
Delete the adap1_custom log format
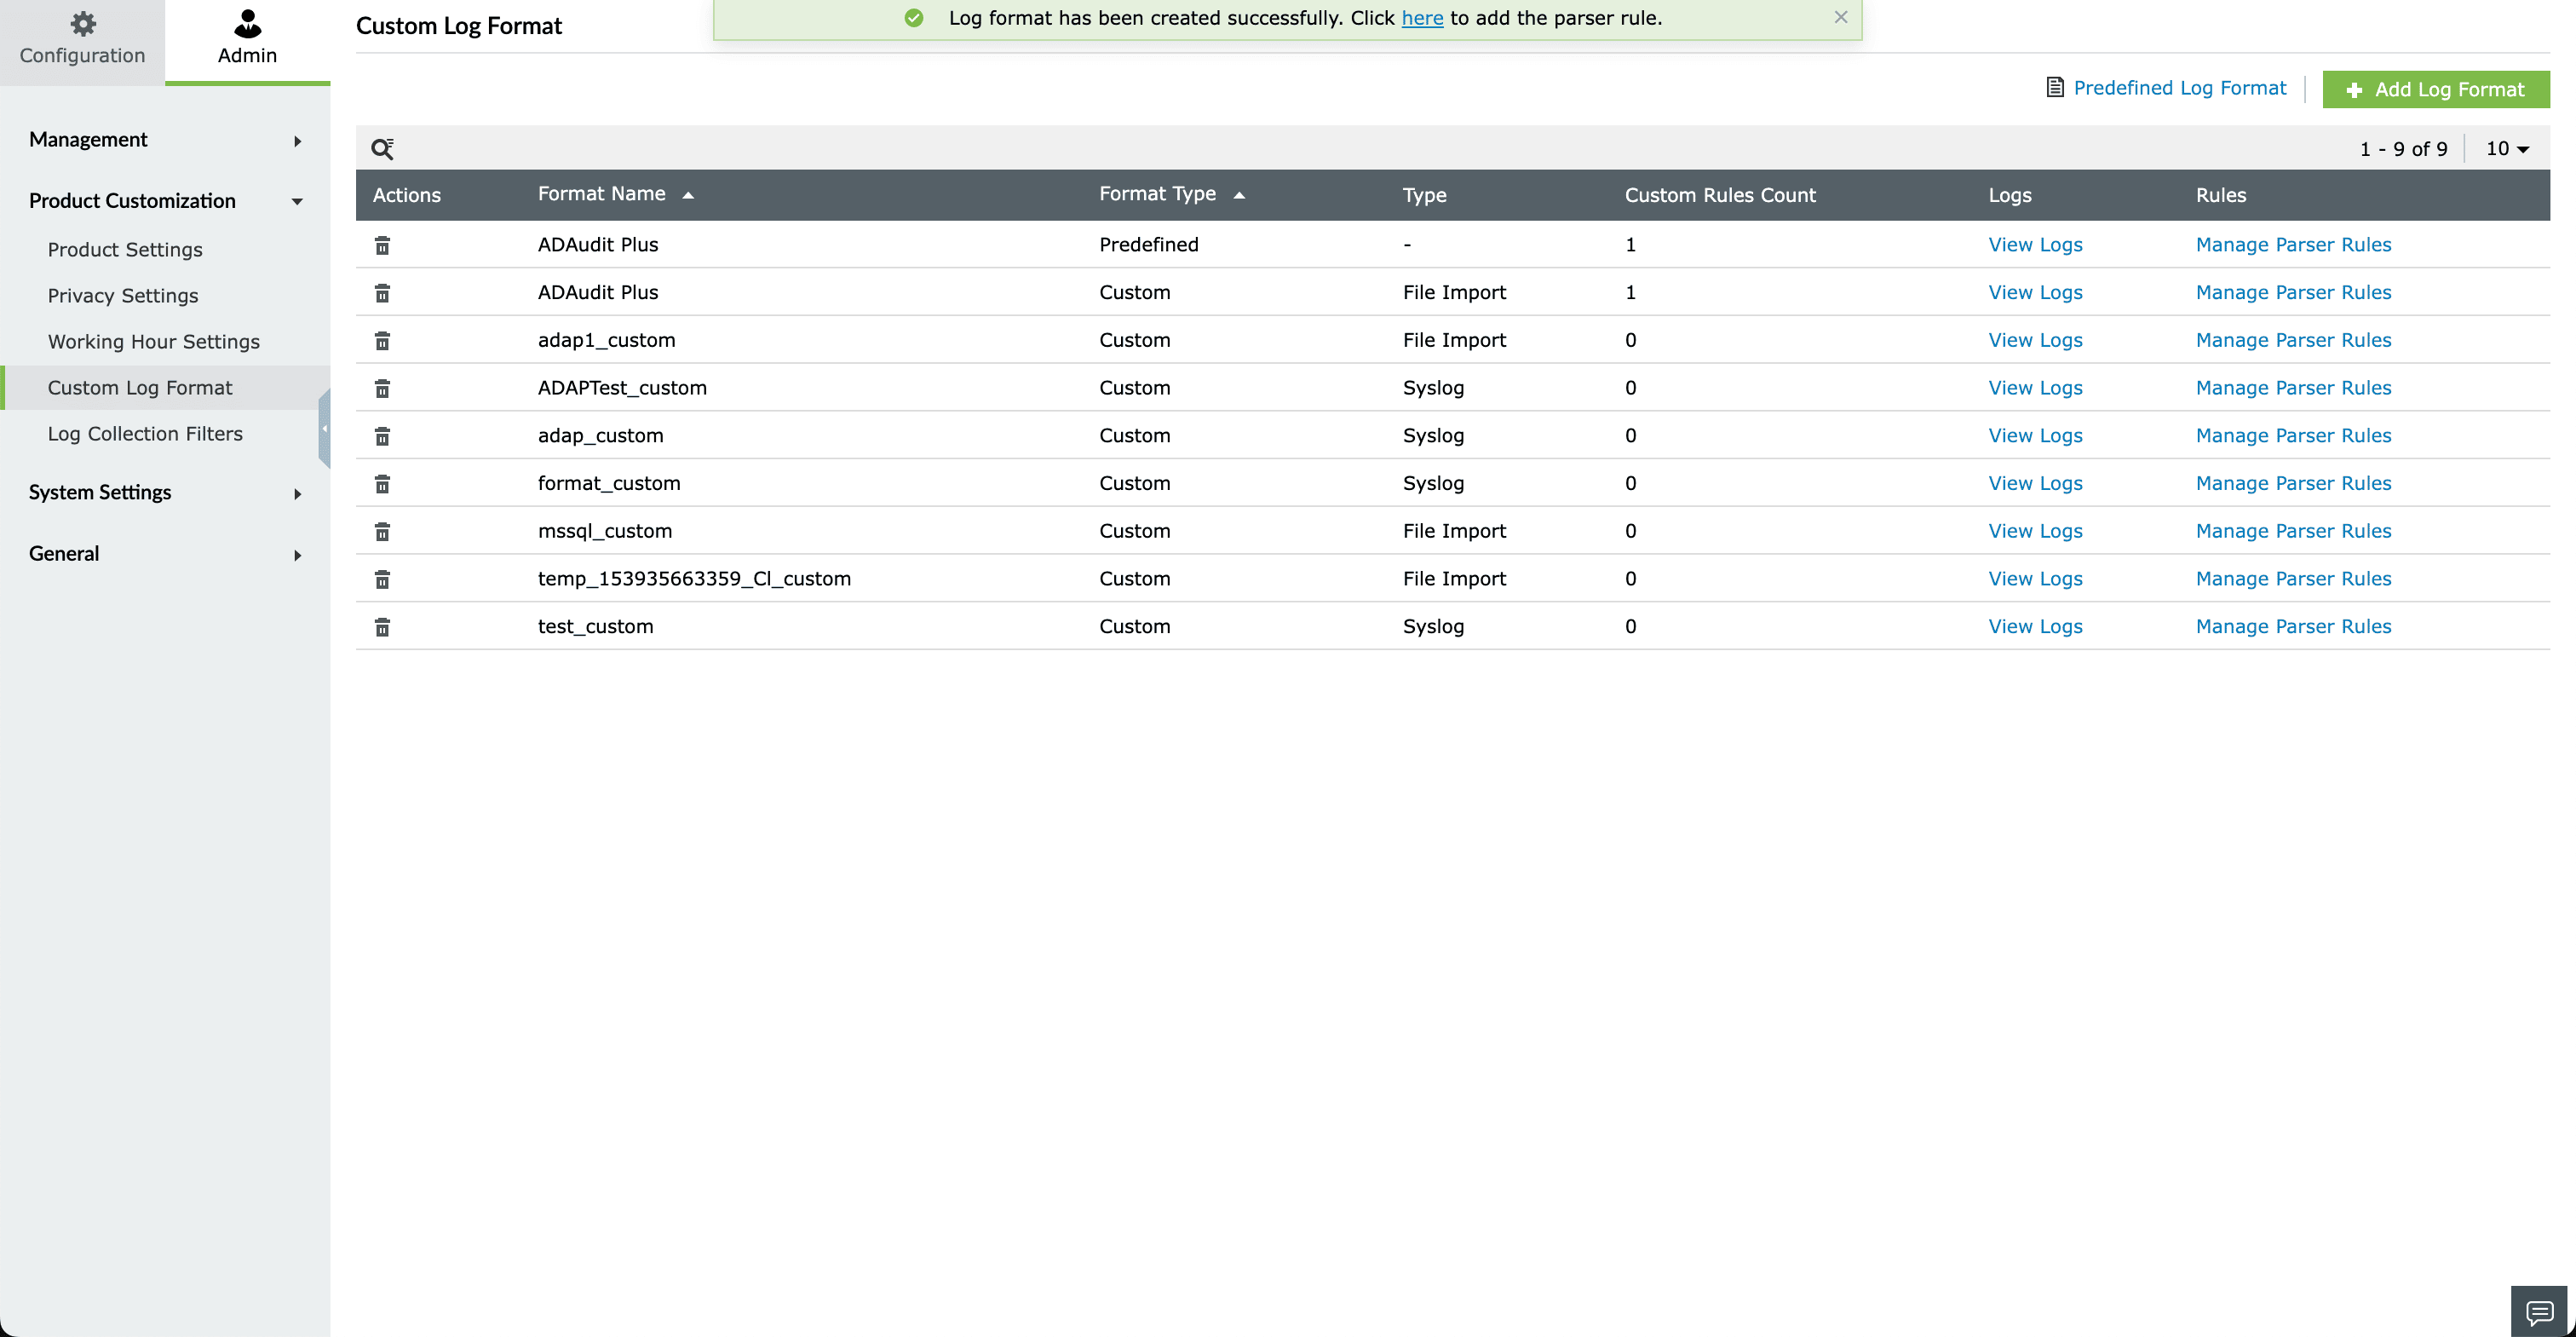coord(382,341)
